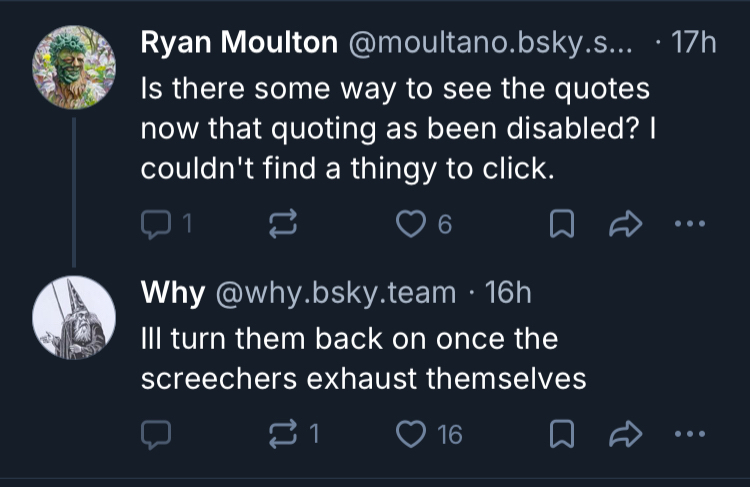Open Ryan Moulton's profile avatar

click(x=75, y=65)
